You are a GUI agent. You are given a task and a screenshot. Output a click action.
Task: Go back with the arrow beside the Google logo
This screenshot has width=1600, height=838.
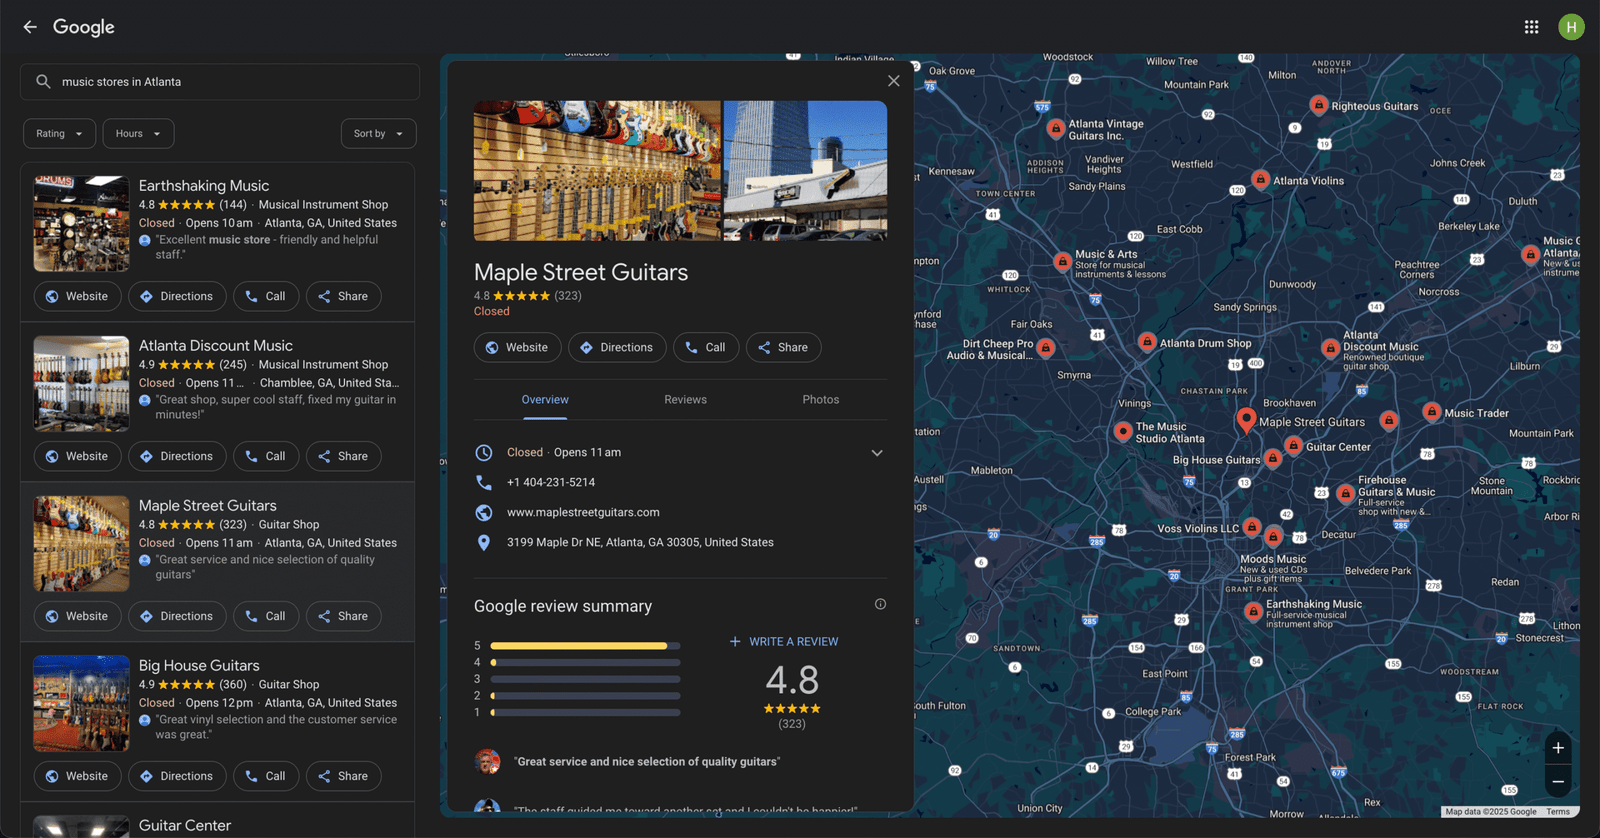[x=30, y=27]
